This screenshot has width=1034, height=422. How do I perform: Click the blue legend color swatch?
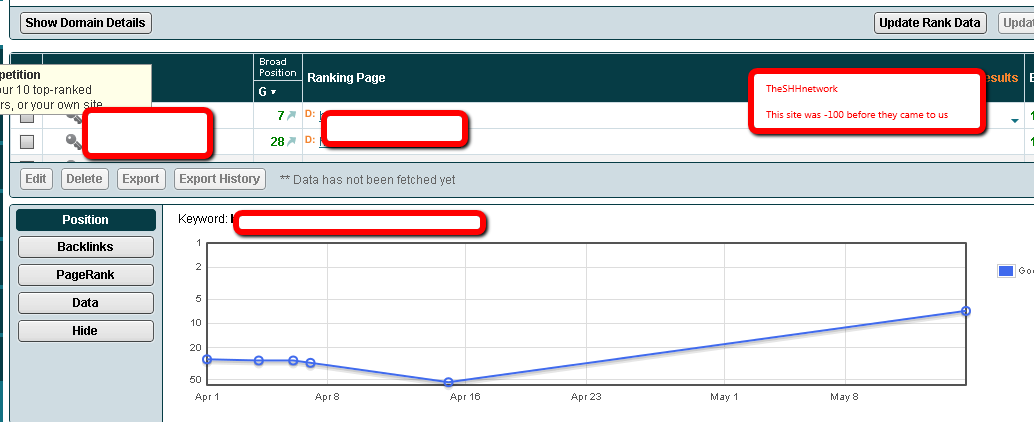[x=1006, y=271]
